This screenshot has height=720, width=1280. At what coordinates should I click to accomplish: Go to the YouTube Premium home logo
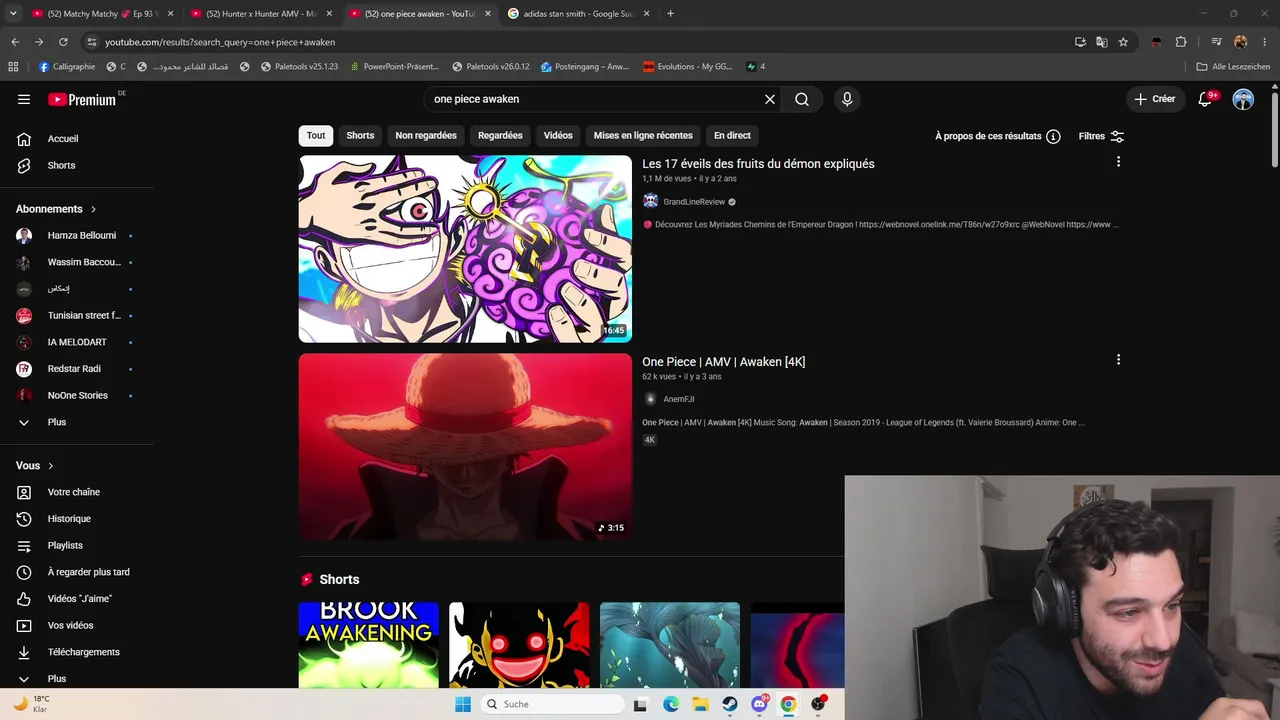[x=82, y=99]
